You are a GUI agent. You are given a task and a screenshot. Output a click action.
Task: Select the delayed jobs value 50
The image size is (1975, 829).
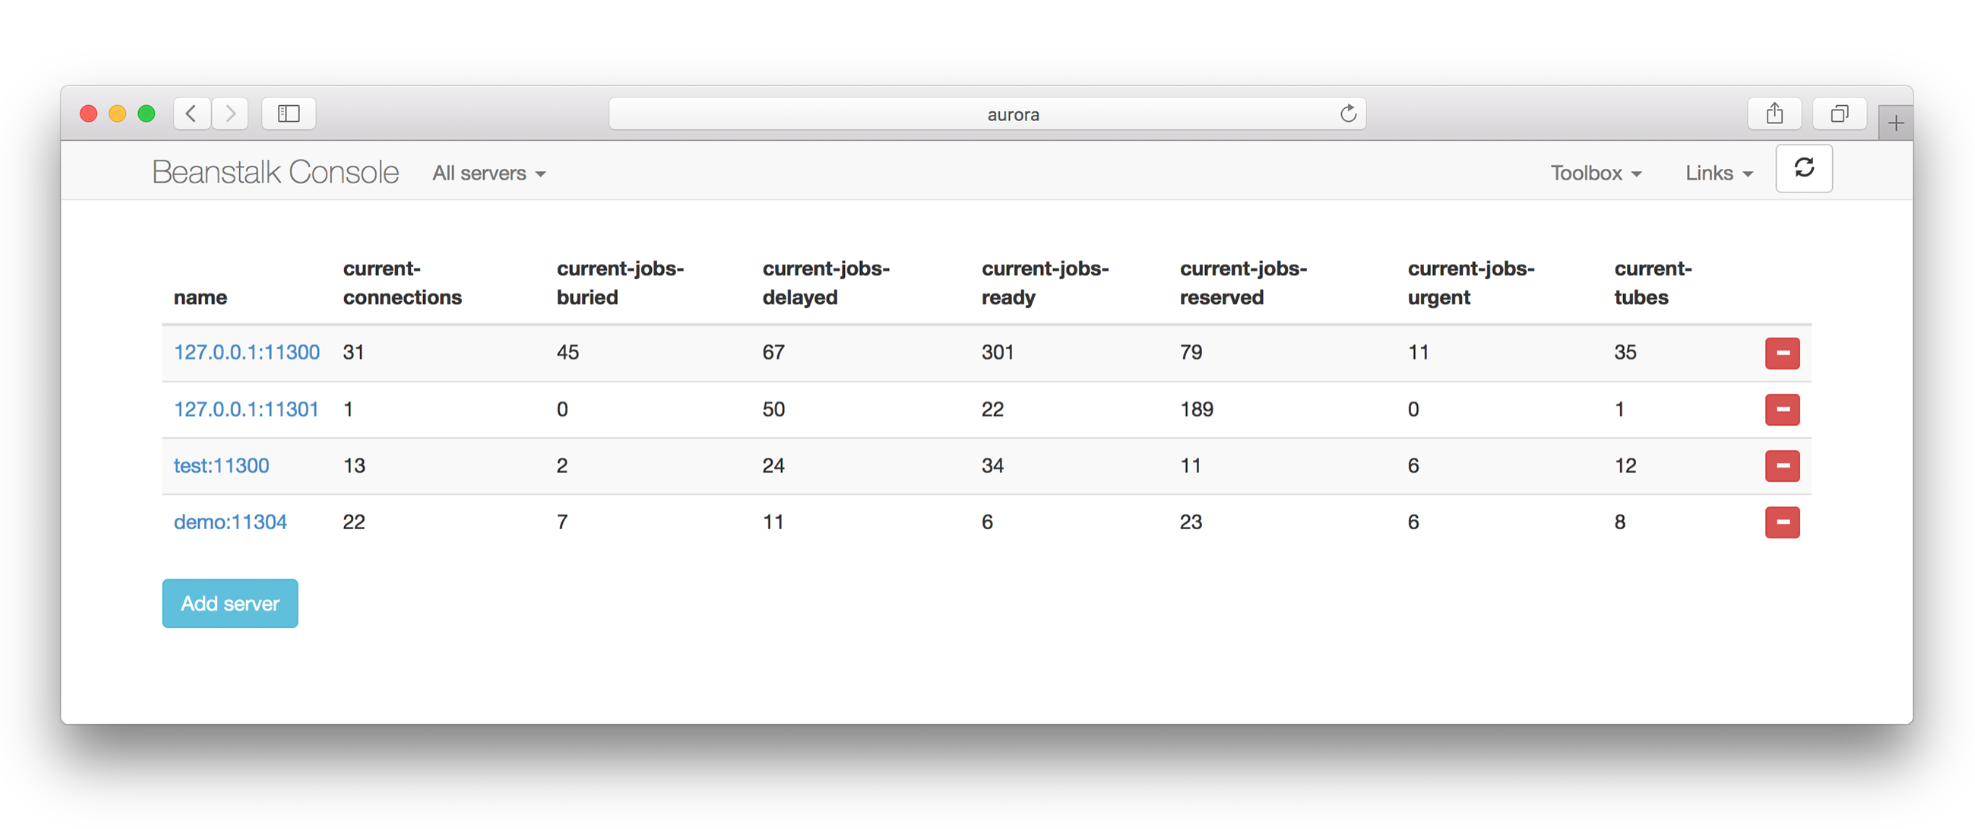click(x=773, y=409)
